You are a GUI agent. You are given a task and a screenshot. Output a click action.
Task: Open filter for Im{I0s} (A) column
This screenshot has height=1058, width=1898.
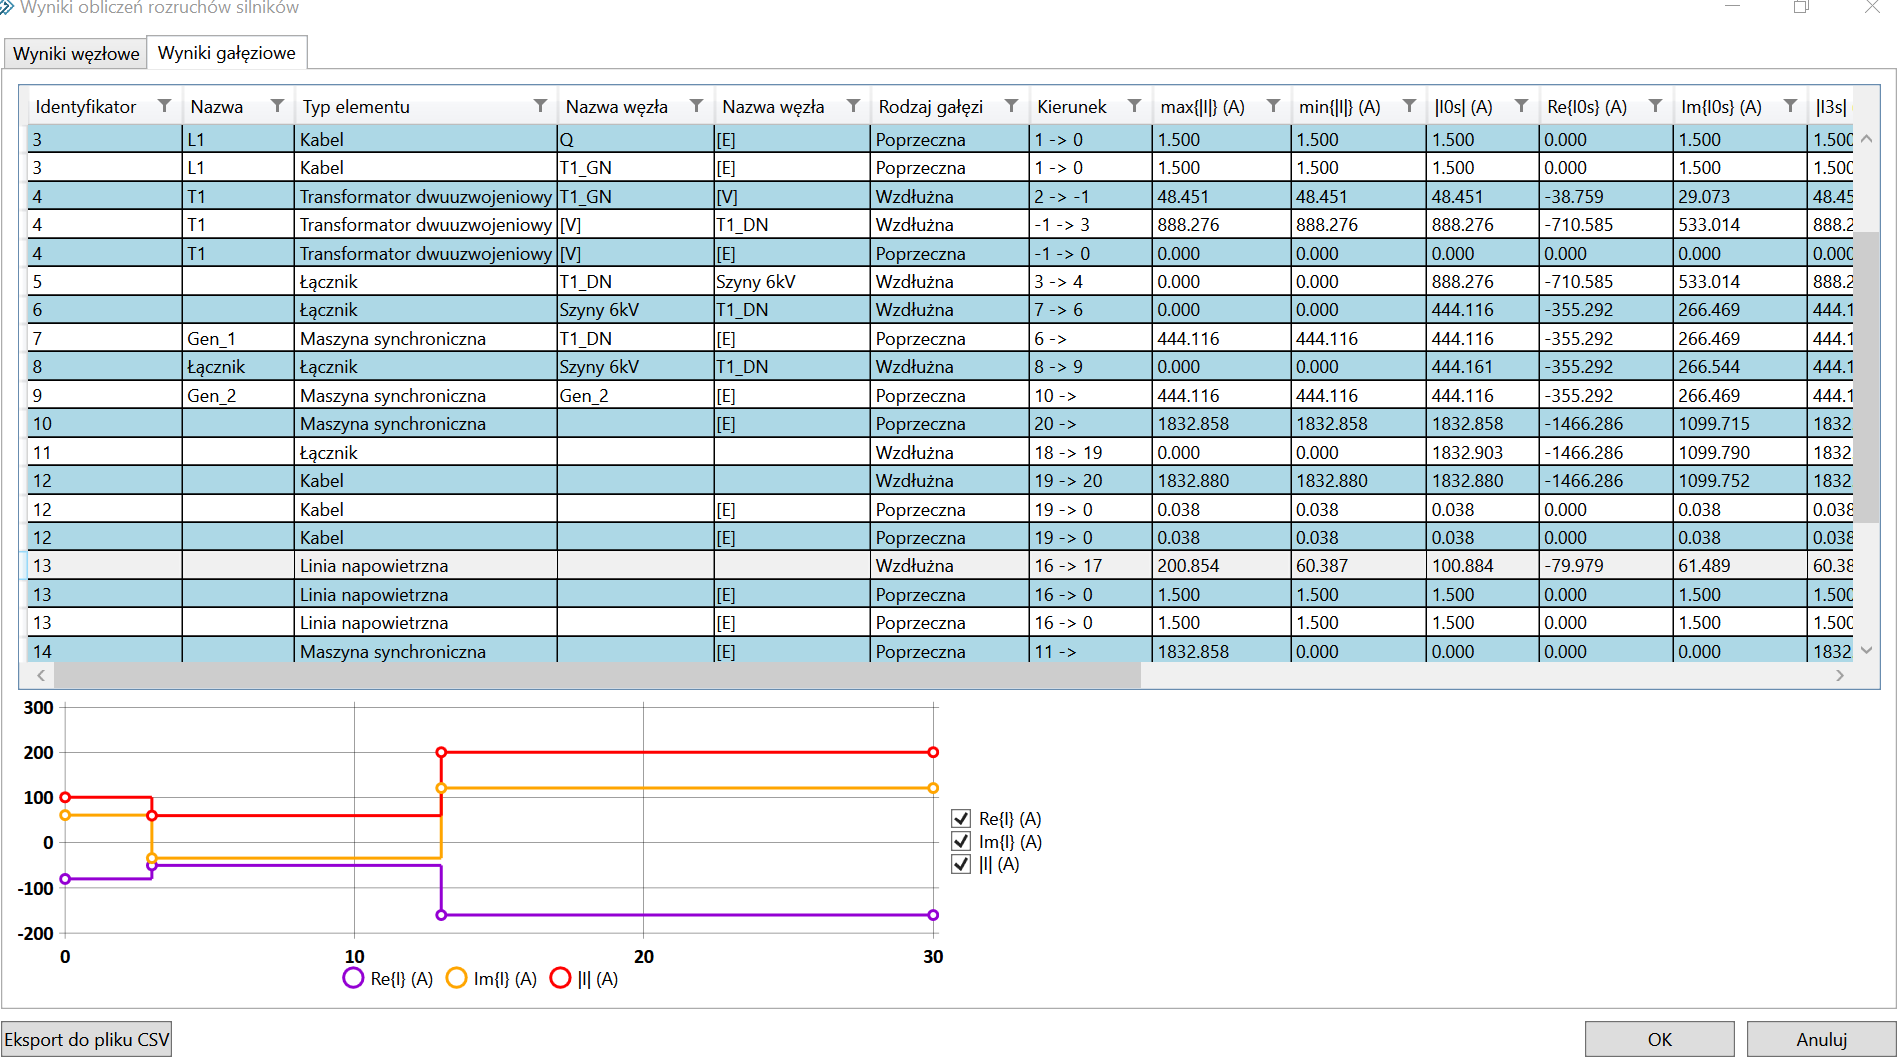1790,106
